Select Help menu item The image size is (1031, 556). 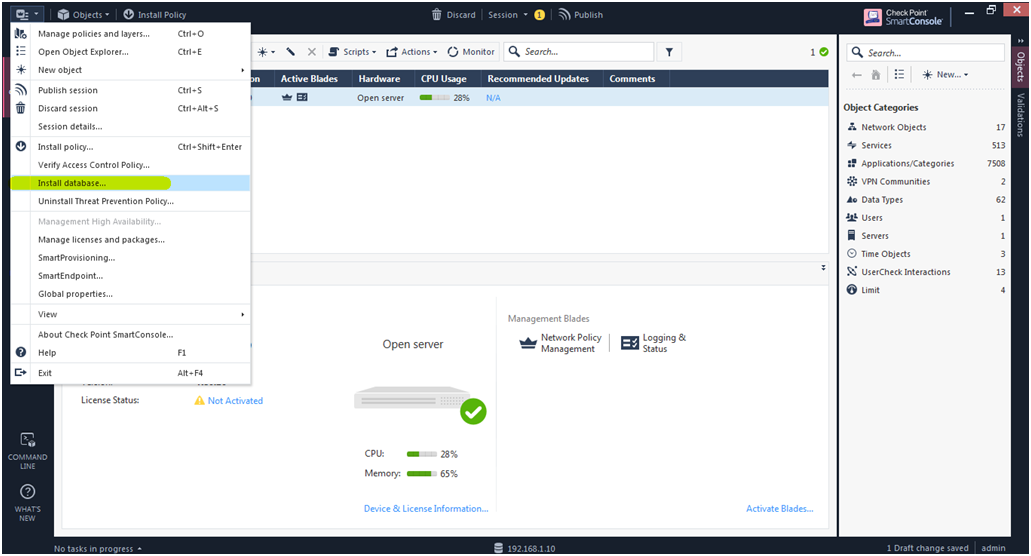pos(130,353)
